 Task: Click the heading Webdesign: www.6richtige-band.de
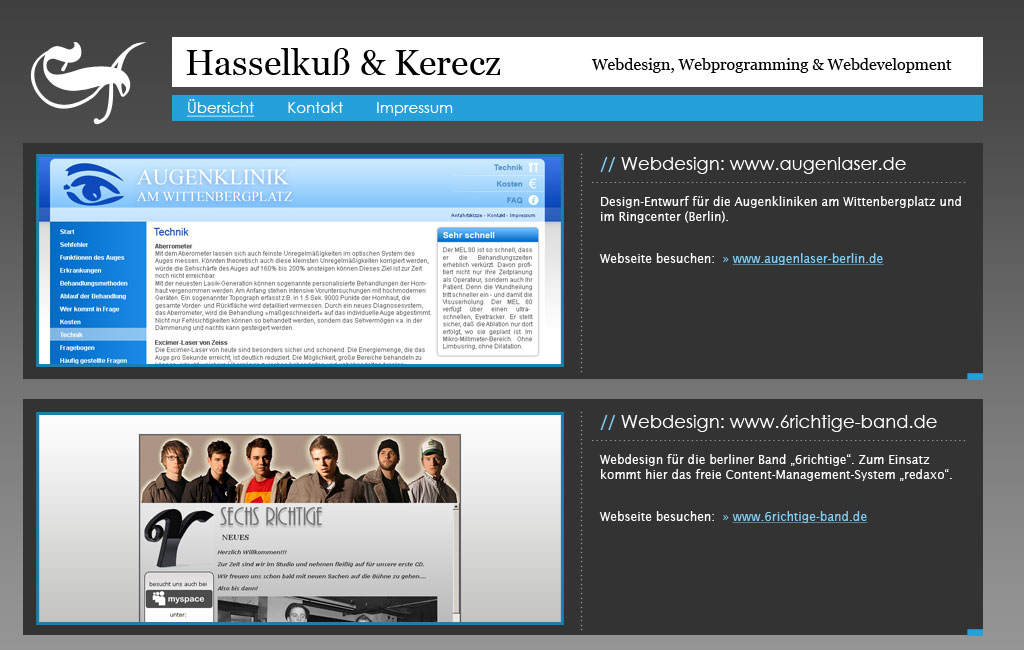click(x=768, y=422)
